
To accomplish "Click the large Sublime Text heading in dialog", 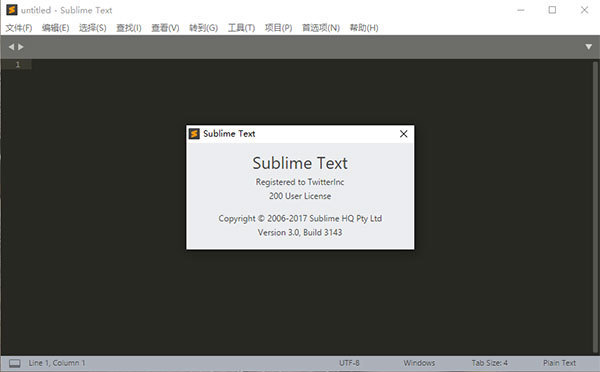I will pyautogui.click(x=300, y=163).
